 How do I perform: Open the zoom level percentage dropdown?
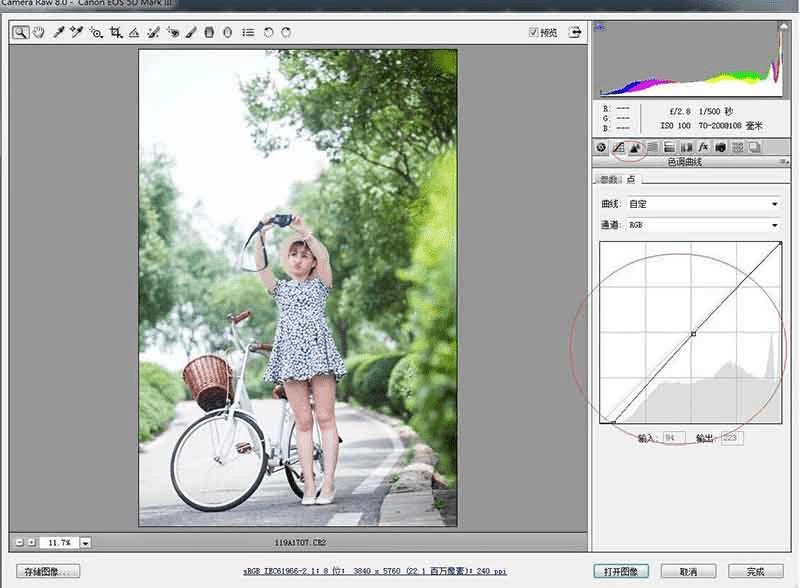(85, 542)
